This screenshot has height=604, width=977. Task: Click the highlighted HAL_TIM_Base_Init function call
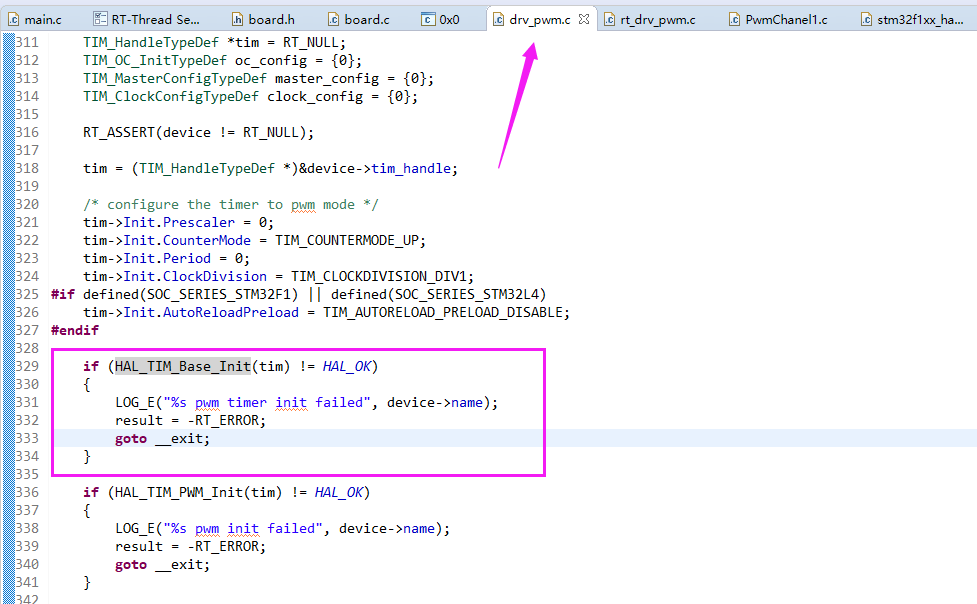coord(182,367)
